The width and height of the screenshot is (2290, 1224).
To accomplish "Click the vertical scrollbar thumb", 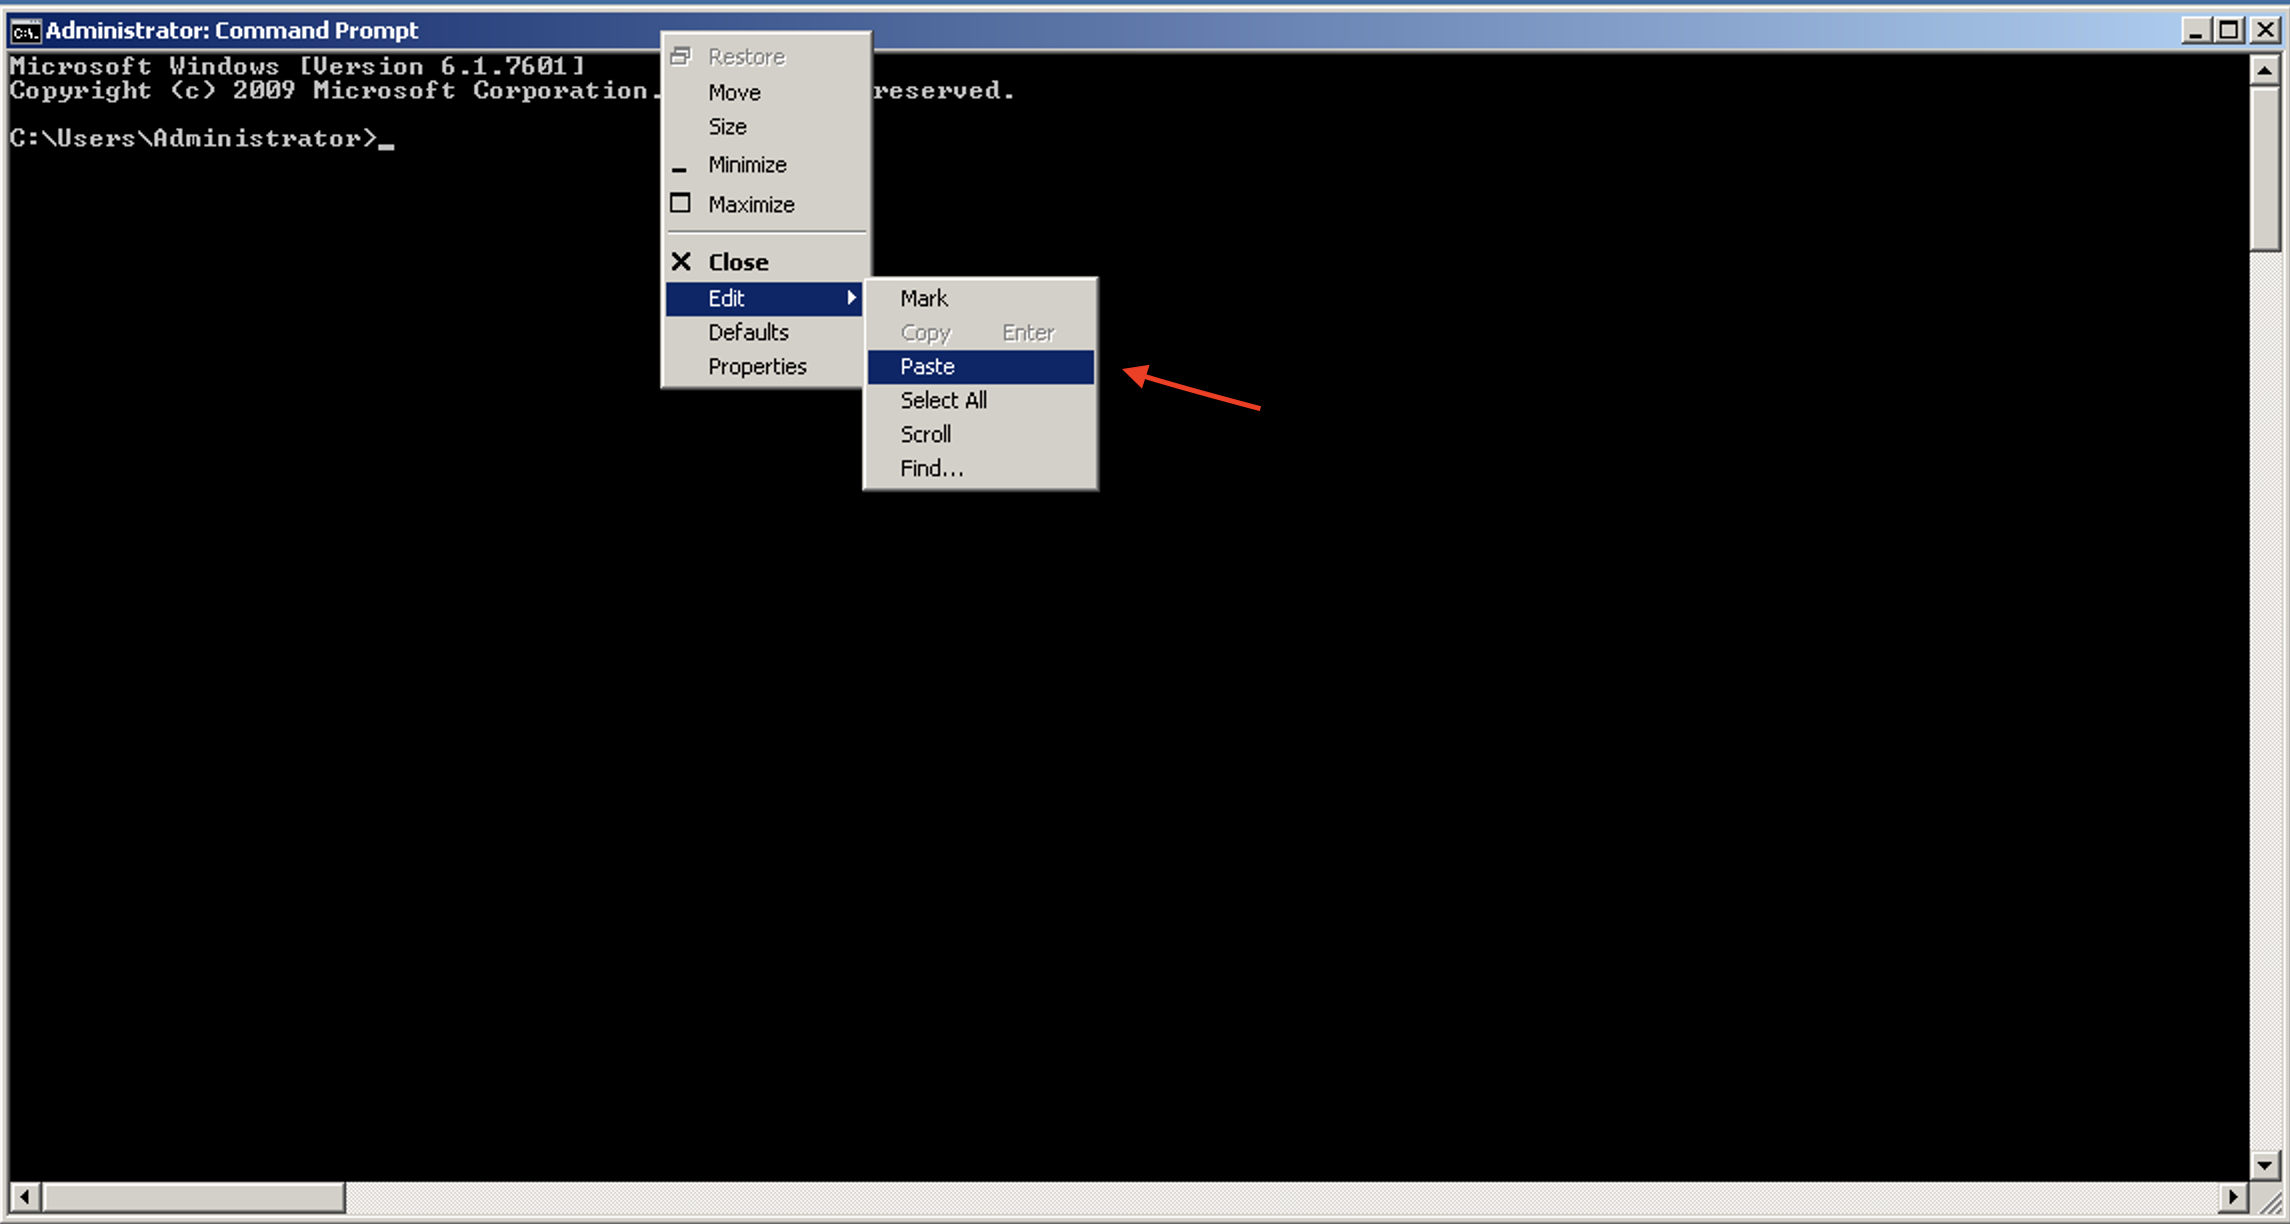I will tap(2265, 170).
